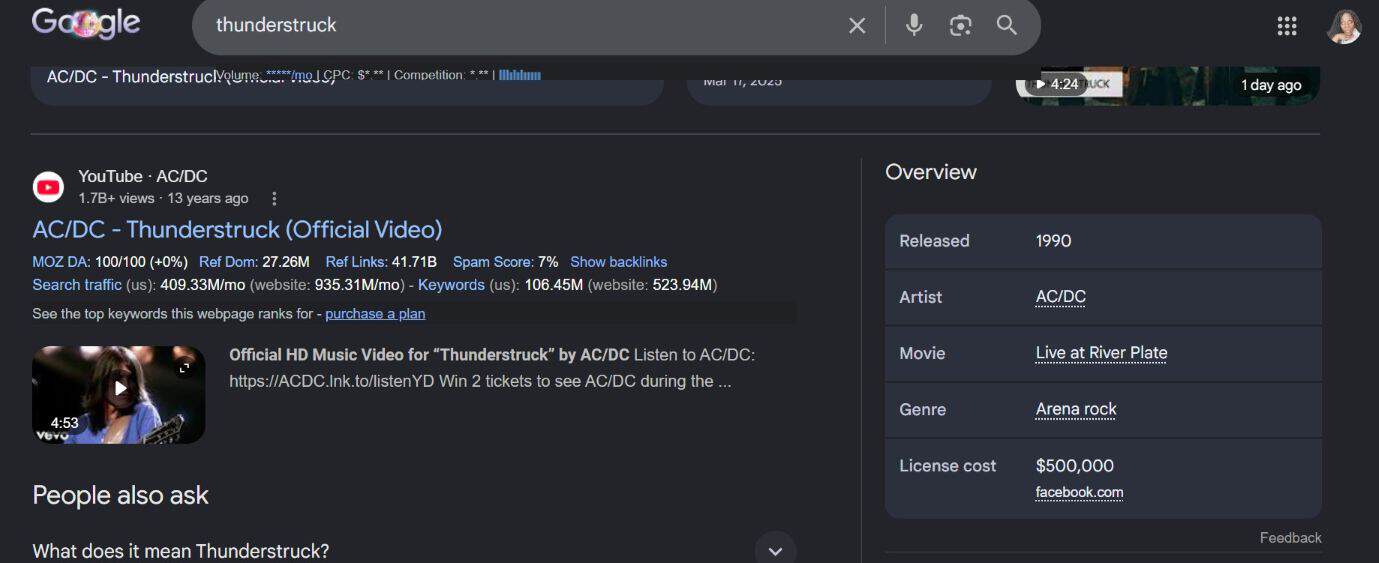Click the Official HD Music Video description

[490, 368]
